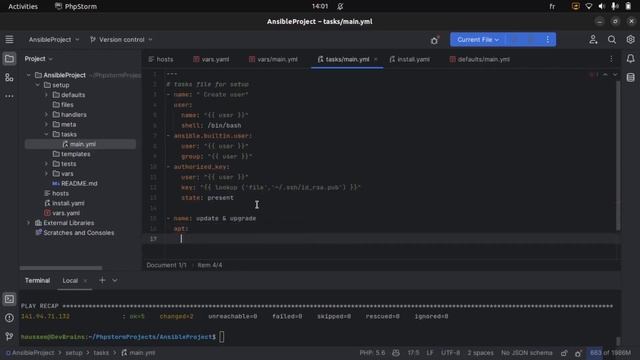The image size is (640, 360).
Task: Collapse the AnsibleProject root node
Action: pos(29,75)
